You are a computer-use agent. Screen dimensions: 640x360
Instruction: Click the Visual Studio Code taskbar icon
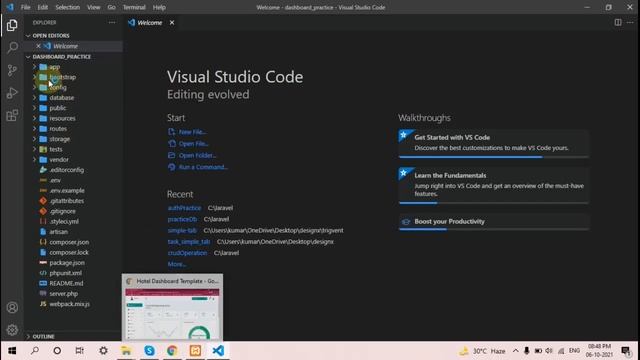click(x=218, y=351)
